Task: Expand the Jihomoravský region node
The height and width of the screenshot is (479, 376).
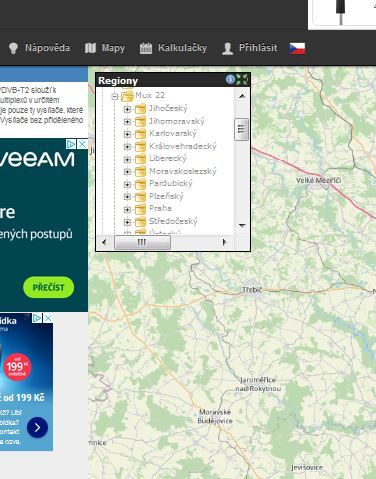Action: pos(127,122)
